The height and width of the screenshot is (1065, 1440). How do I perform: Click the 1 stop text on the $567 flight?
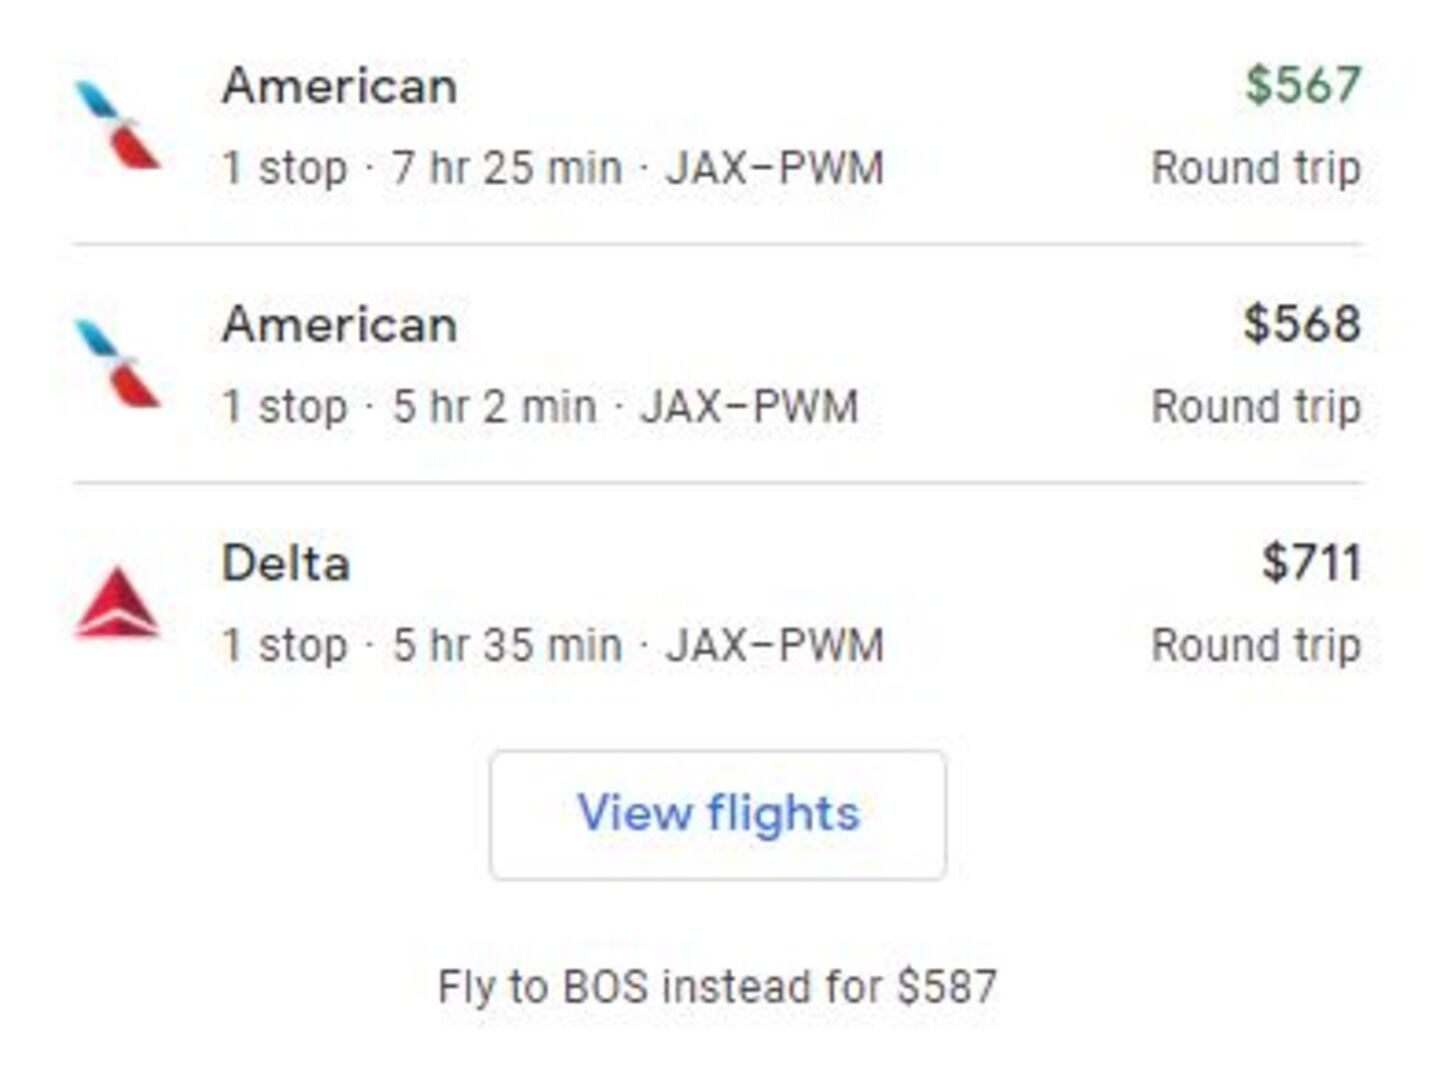pyautogui.click(x=284, y=168)
